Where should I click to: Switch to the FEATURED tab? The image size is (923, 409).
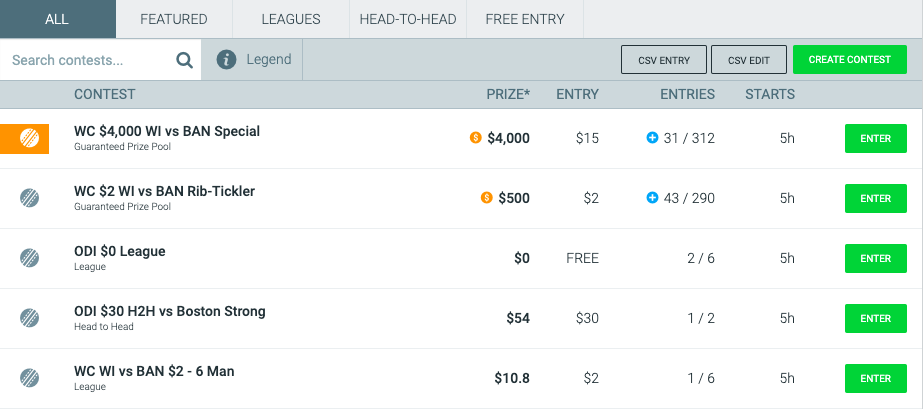[174, 19]
